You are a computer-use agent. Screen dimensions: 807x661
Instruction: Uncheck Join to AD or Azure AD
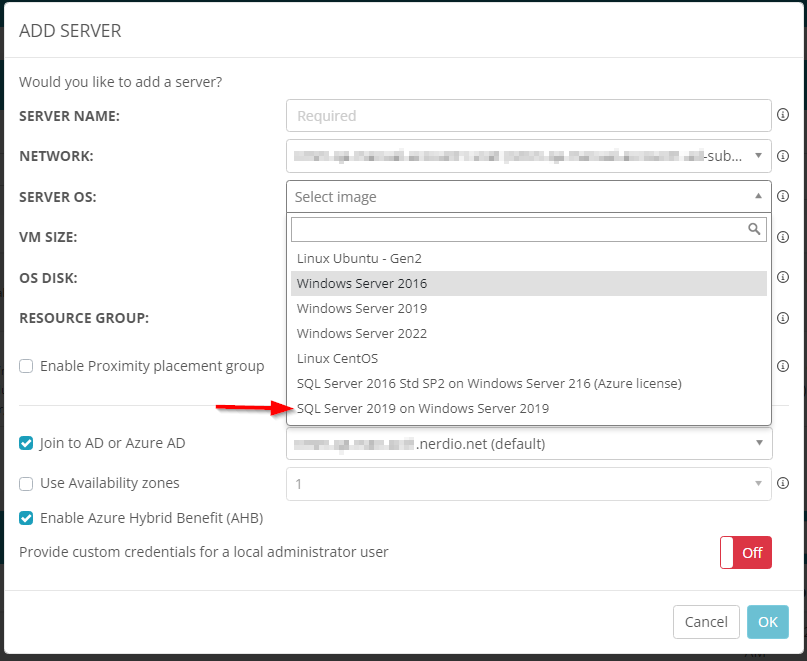point(26,443)
